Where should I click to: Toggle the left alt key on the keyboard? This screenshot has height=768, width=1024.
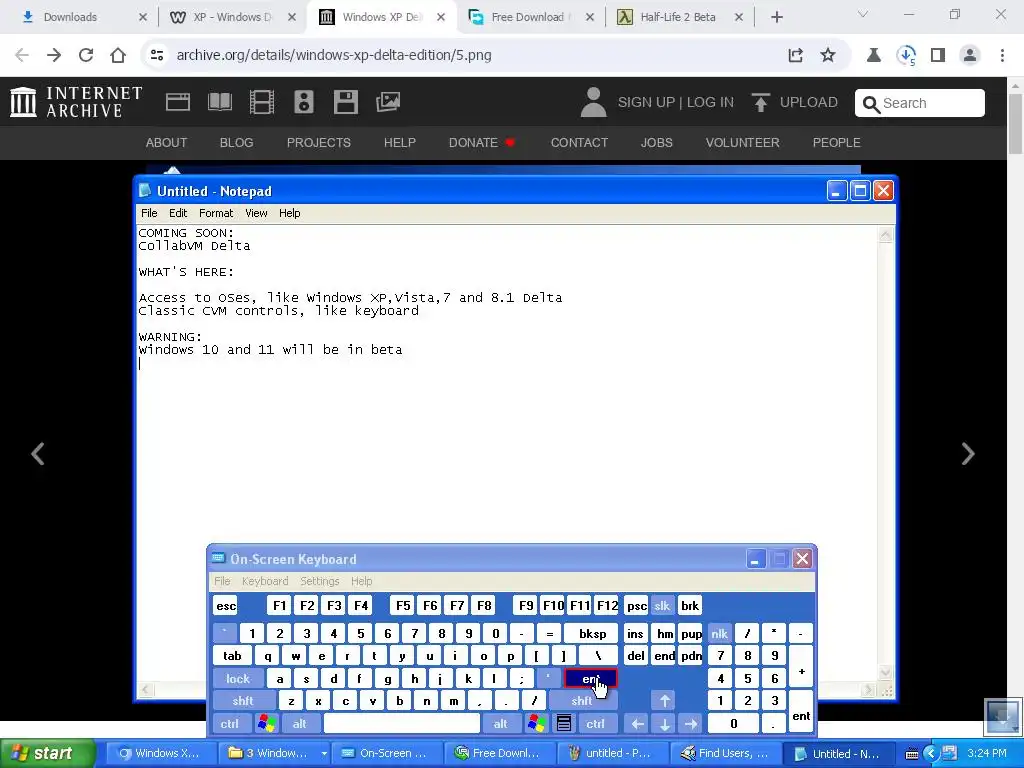[300, 724]
